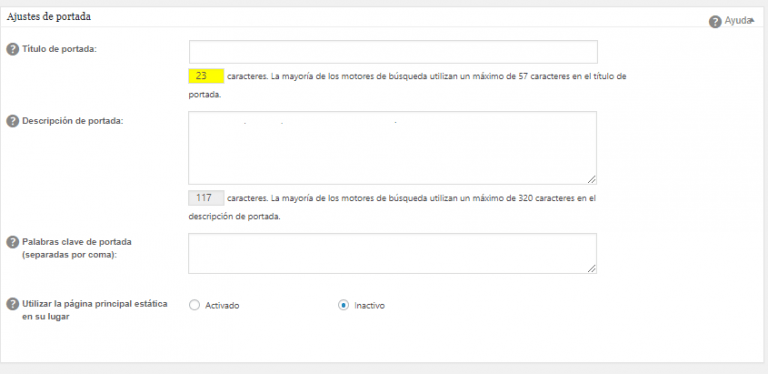This screenshot has height=374, width=768.
Task: Open the help icon for Utilizar la página principal estática
Action: pos(12,304)
